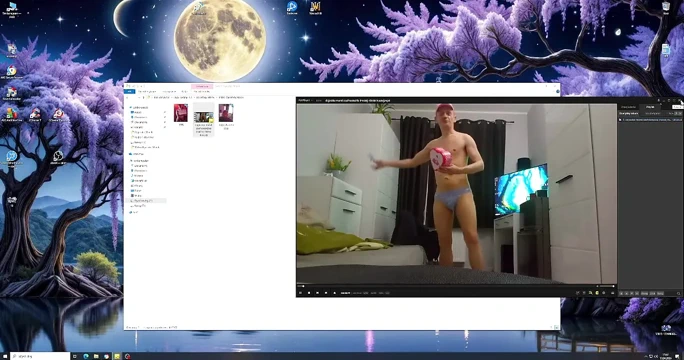Open Microsoft Edge from the taskbar
The height and width of the screenshot is (360, 684).
86,356
